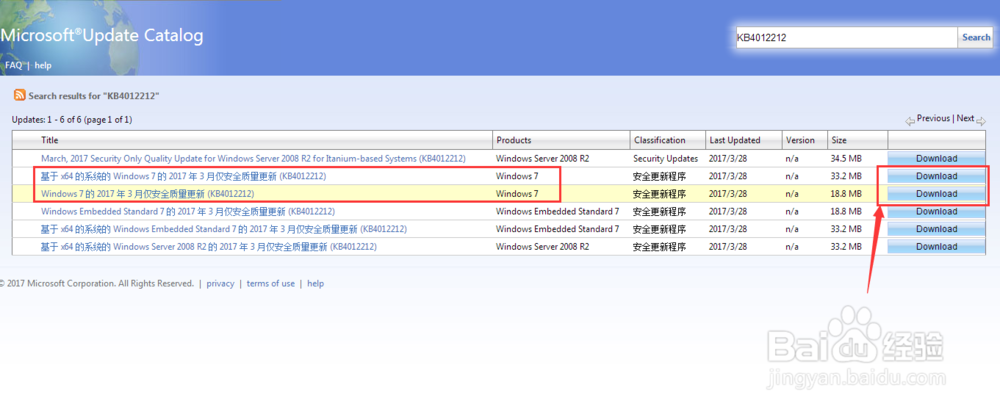Image resolution: width=1000 pixels, height=412 pixels.
Task: Click the copyright Microsoft Corporation text
Action: coord(97,284)
